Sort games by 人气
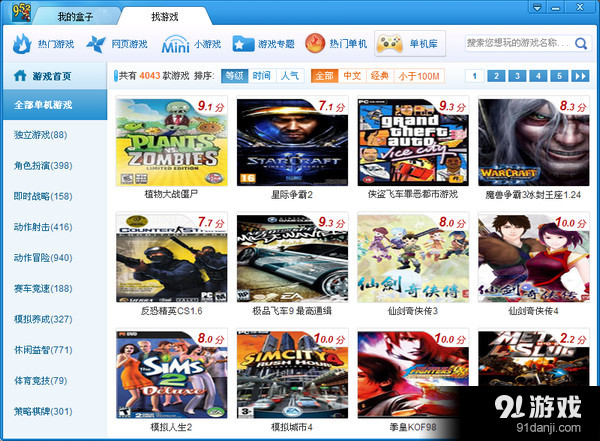This screenshot has width=600, height=441. [x=290, y=76]
